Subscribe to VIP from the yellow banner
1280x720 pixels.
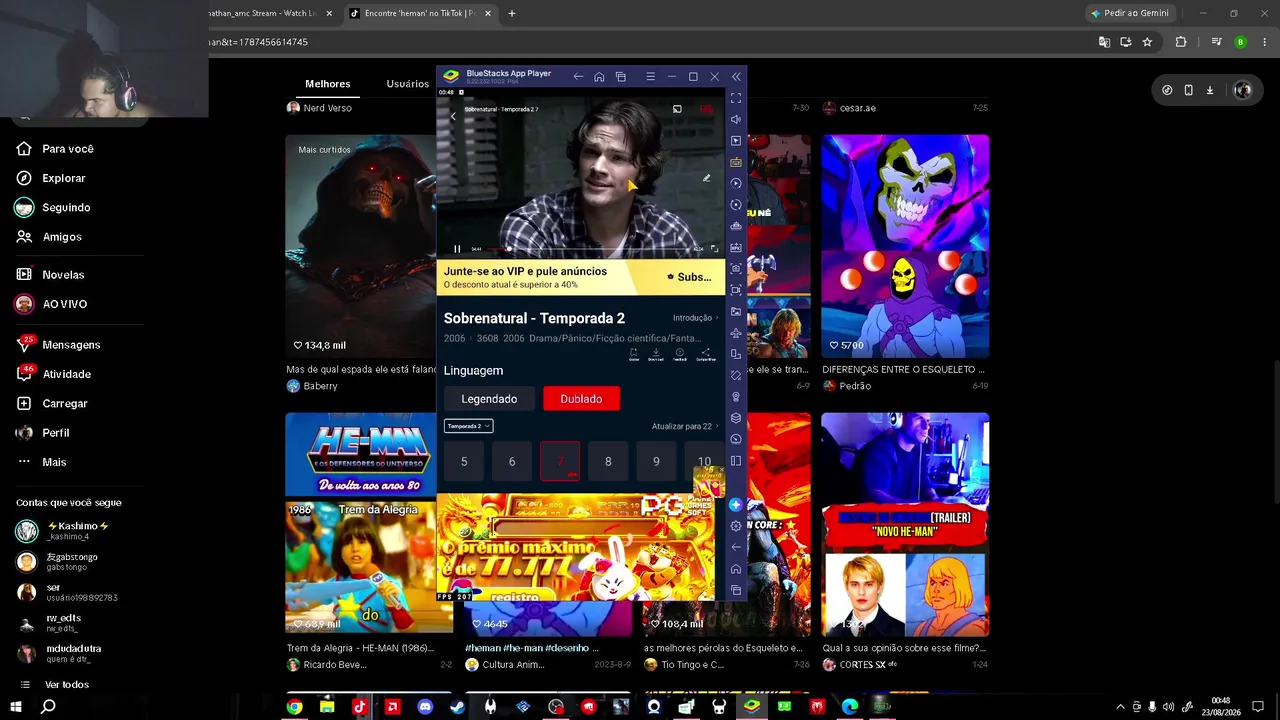point(689,277)
